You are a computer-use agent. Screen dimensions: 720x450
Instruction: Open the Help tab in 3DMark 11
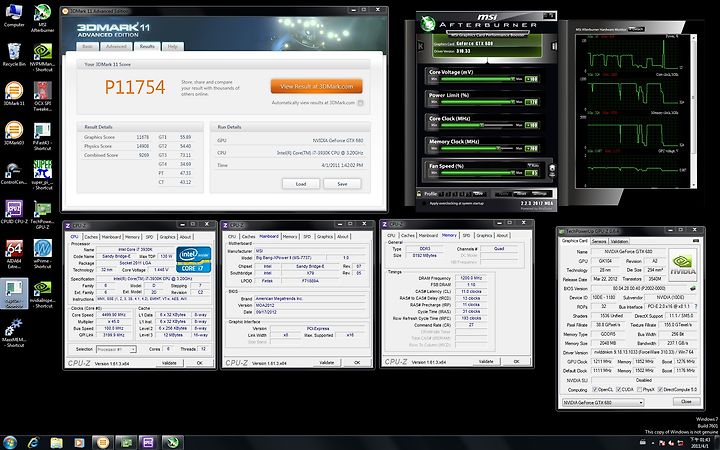pyautogui.click(x=172, y=46)
